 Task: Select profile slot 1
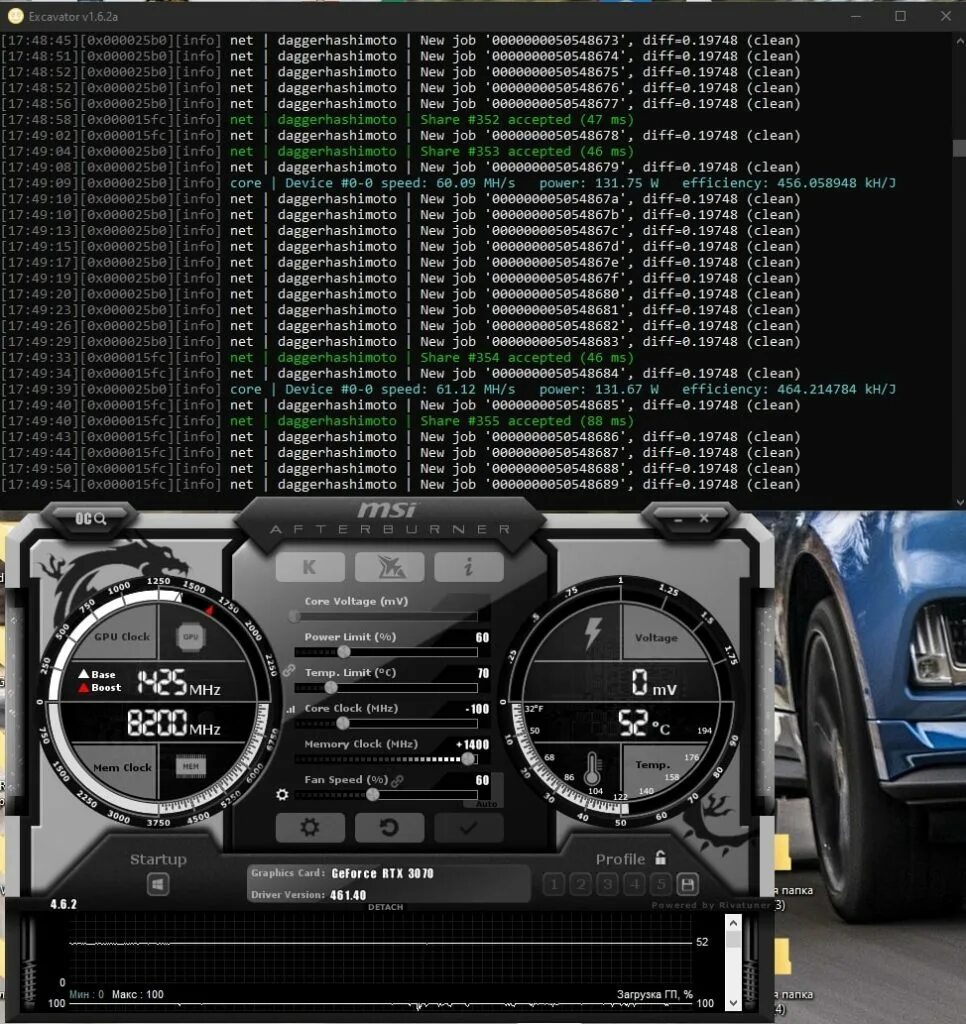[554, 885]
